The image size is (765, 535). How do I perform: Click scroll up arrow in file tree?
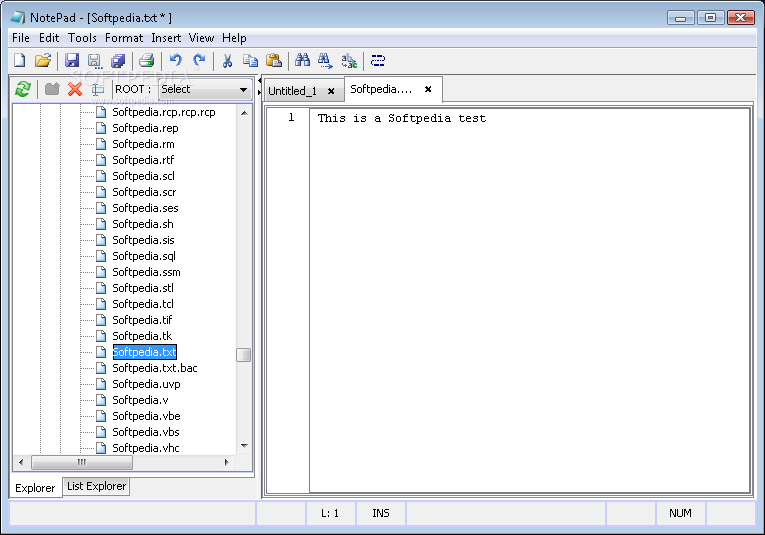(x=244, y=113)
